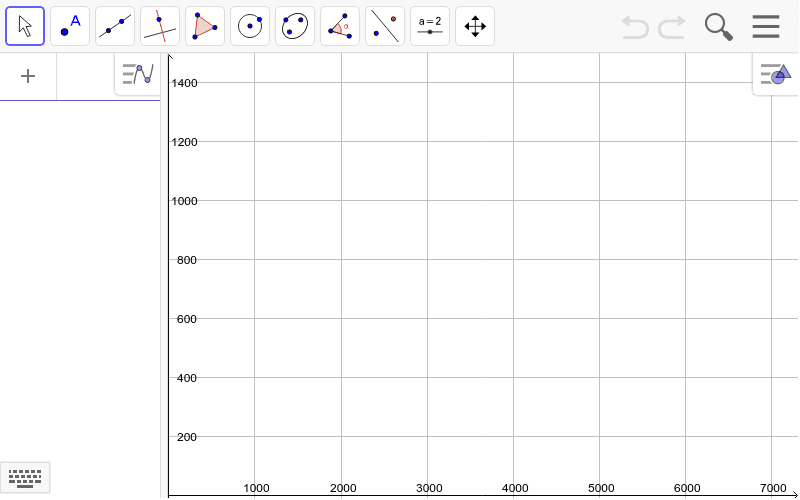Pick the Angle measurement tool

coord(340,26)
